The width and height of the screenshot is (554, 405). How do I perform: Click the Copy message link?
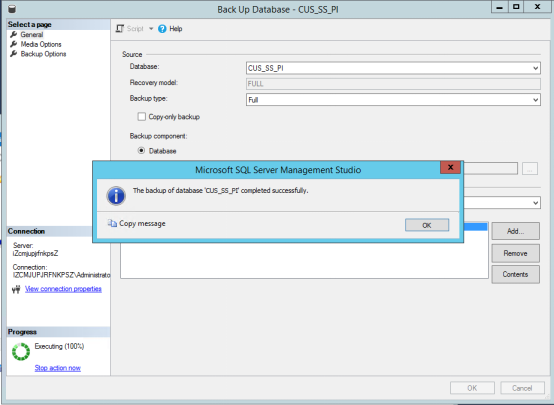coord(142,223)
